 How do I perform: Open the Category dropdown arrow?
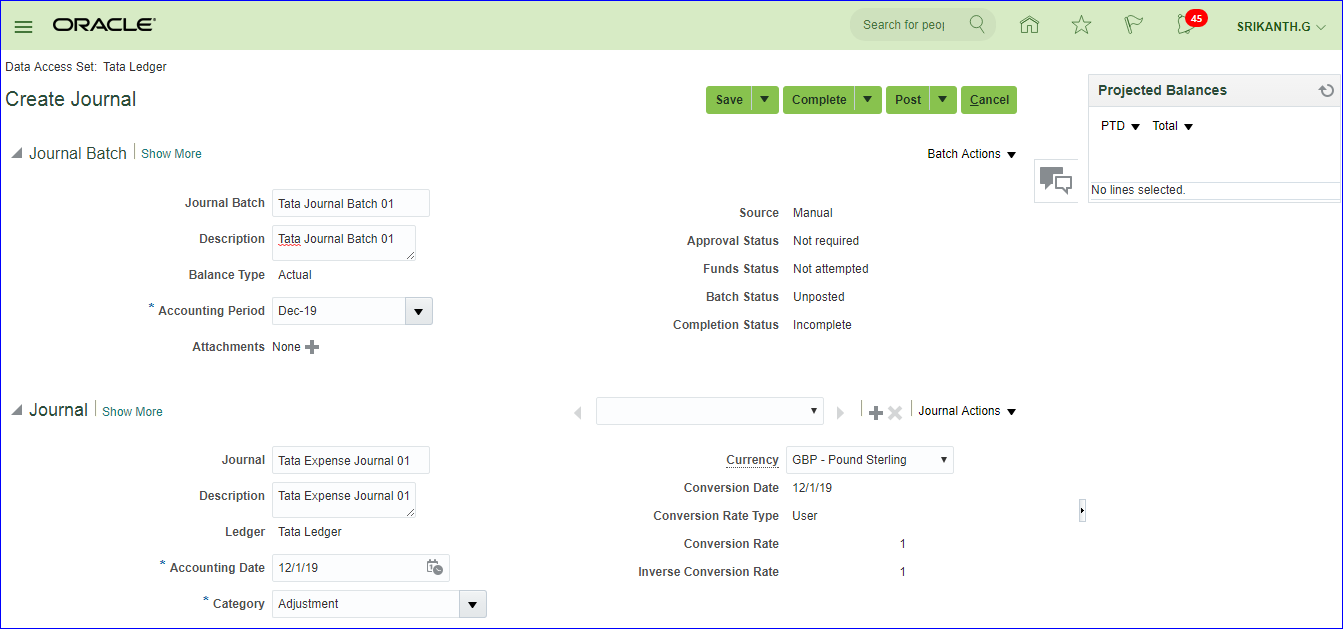(x=472, y=604)
